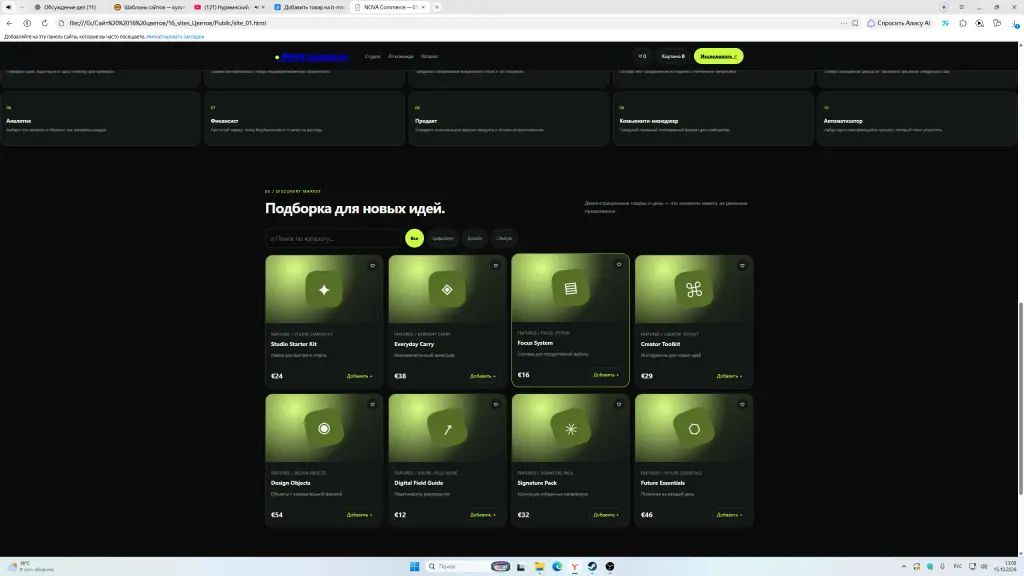Reload the page with browser refresh icon
The height and width of the screenshot is (576, 1024).
[44, 23]
